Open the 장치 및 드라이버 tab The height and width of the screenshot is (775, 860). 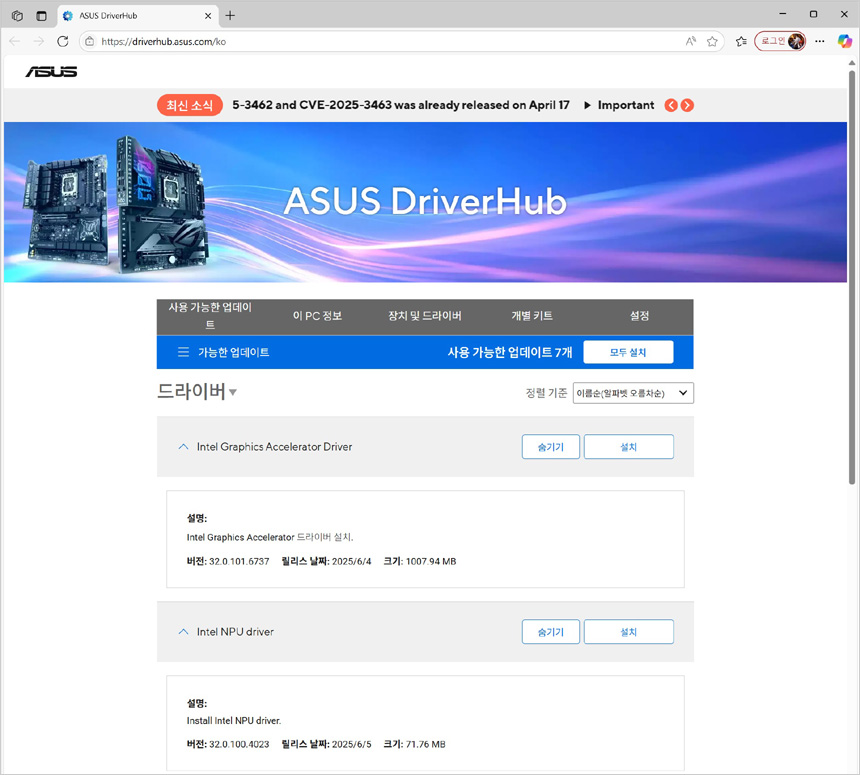tap(424, 316)
